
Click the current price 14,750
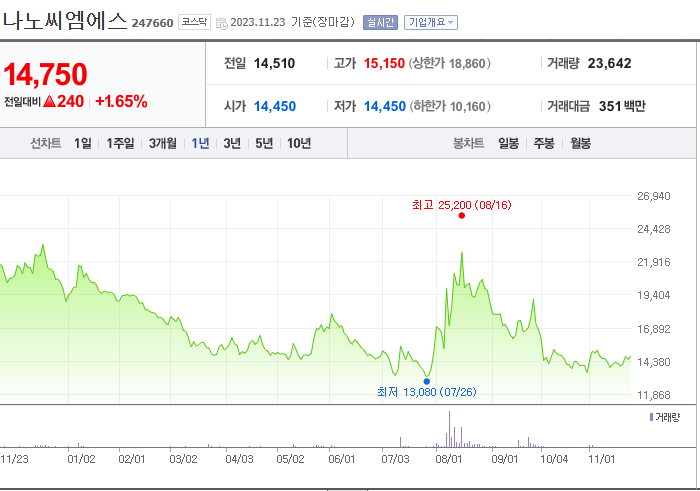pos(45,74)
